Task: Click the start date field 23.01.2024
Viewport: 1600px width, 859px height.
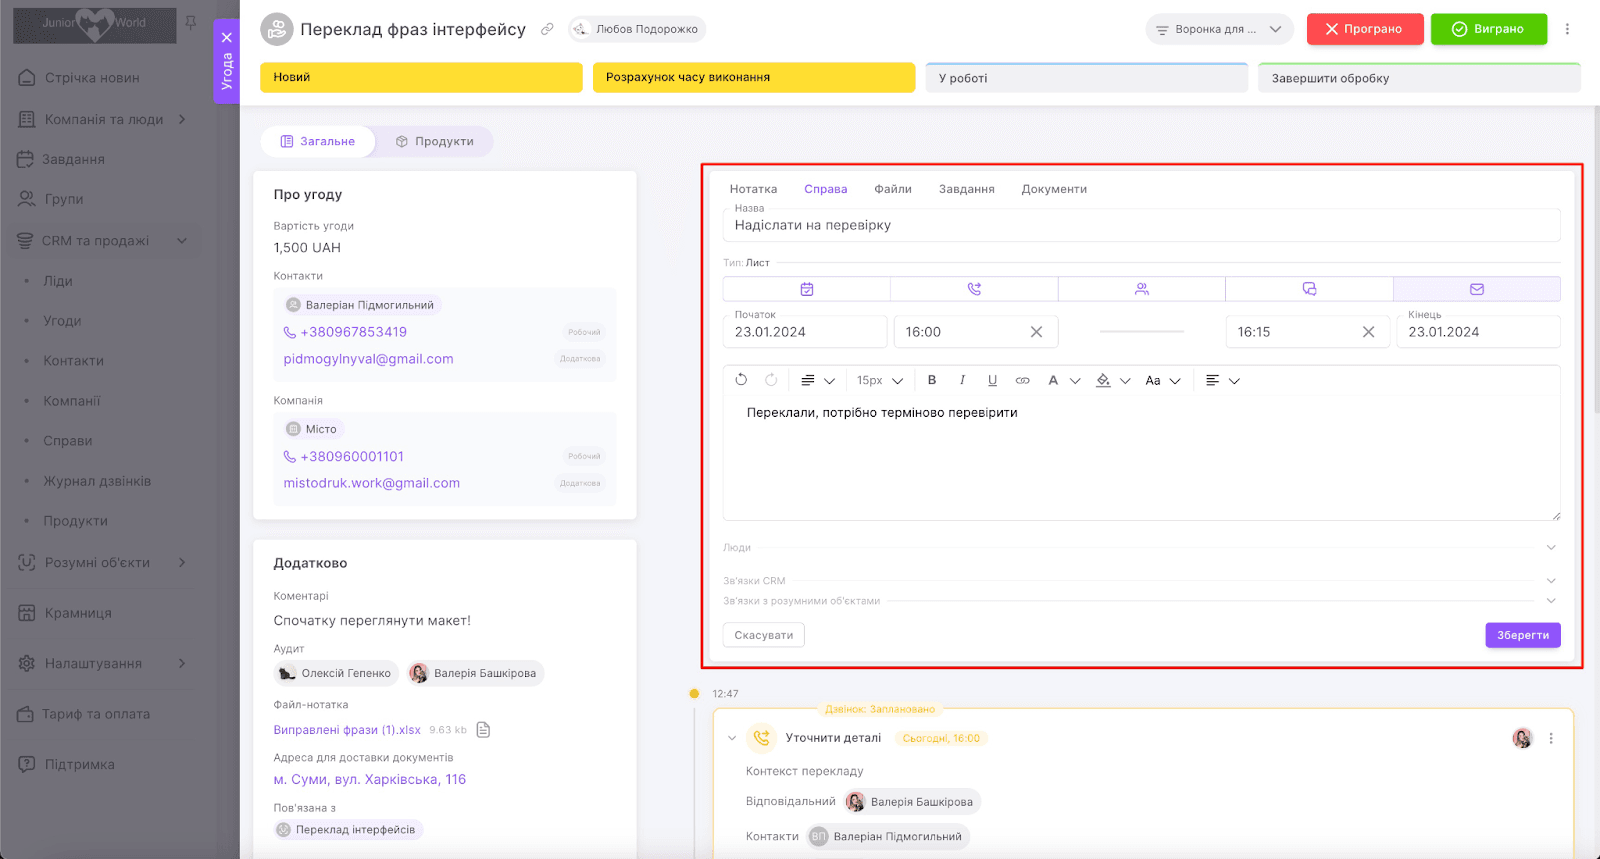Action: click(x=804, y=332)
